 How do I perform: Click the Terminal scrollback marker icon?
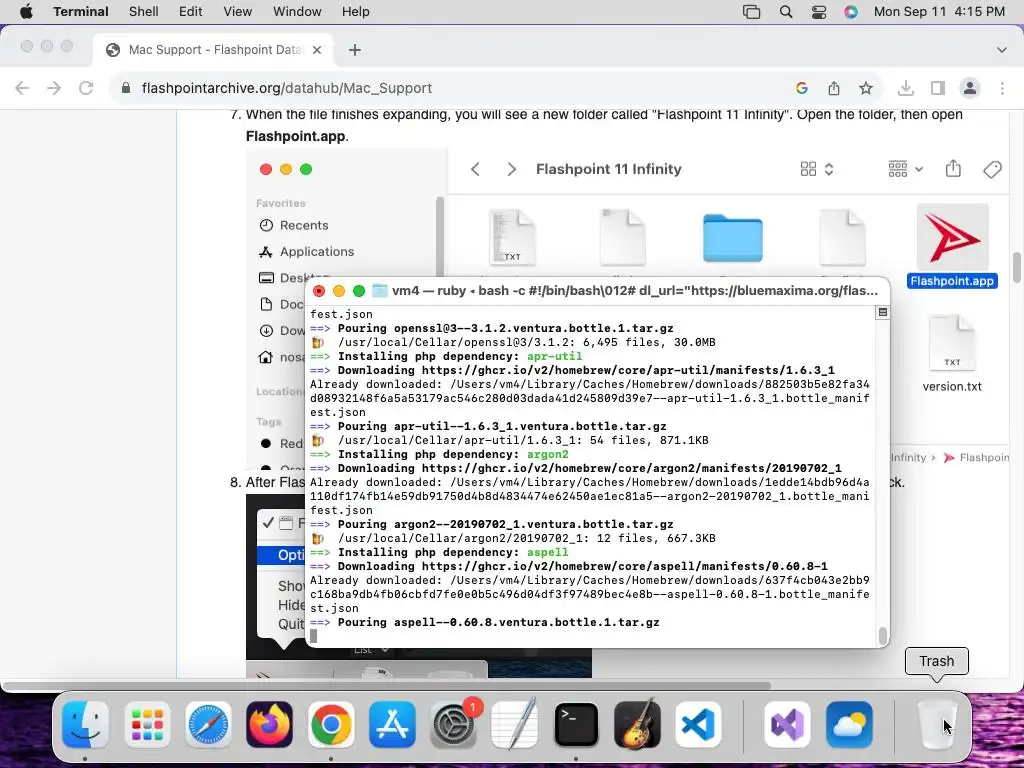point(882,313)
